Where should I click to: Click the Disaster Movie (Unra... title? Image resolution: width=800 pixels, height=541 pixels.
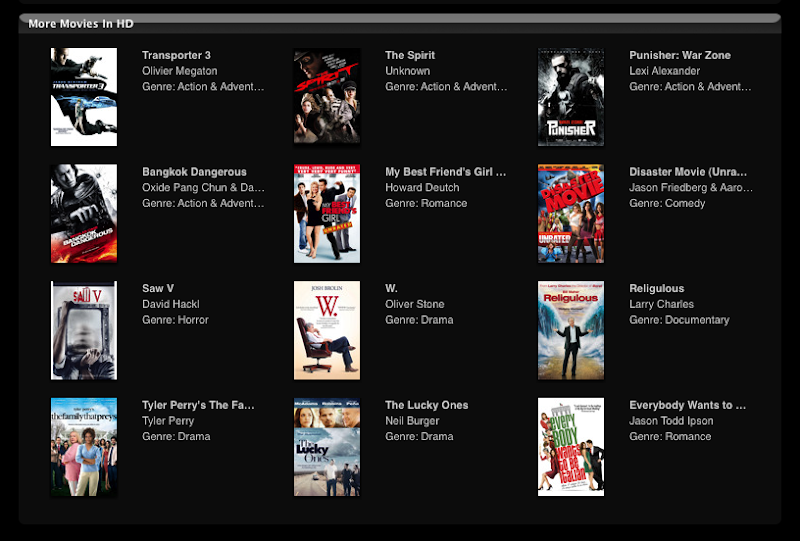point(688,172)
